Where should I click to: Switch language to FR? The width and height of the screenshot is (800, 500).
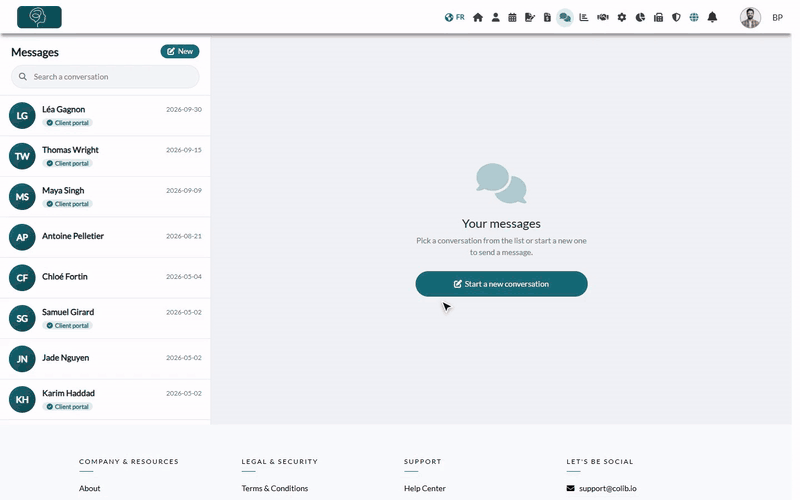(x=455, y=17)
